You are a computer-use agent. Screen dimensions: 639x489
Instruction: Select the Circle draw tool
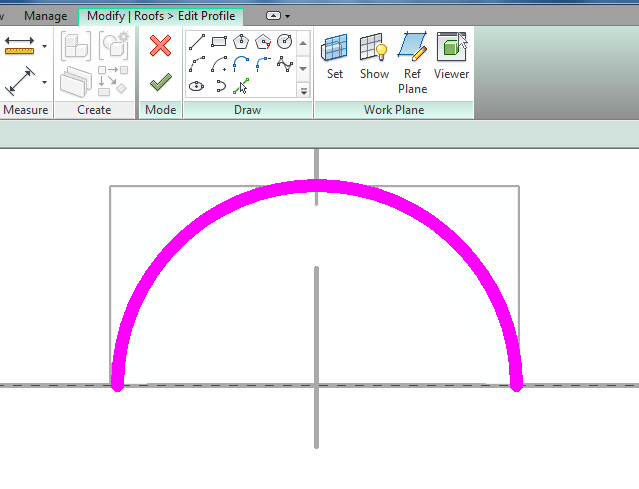(x=284, y=42)
